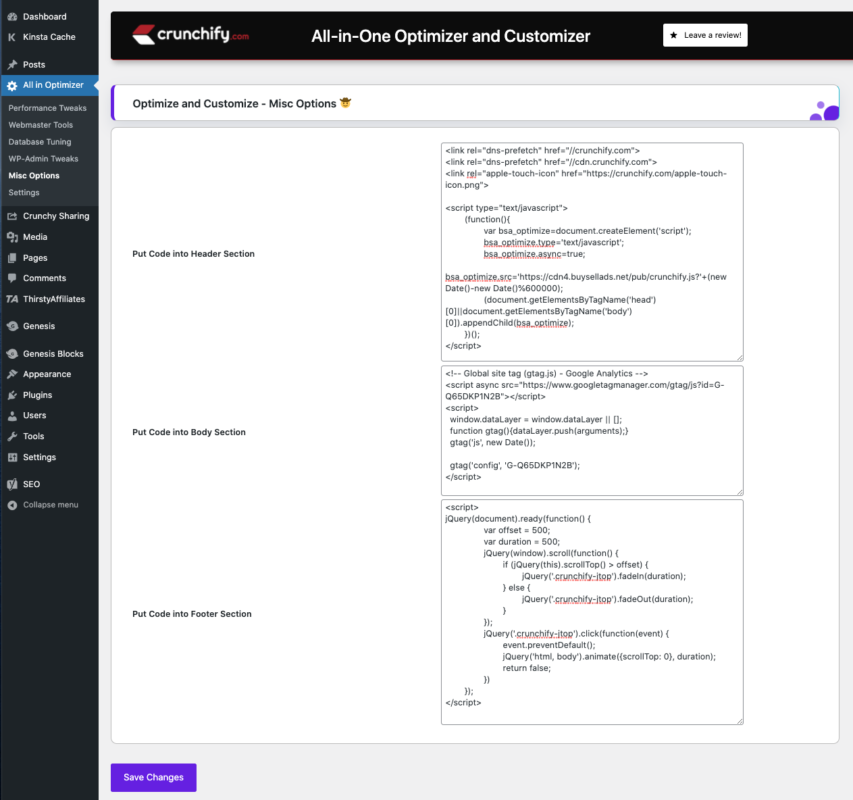
Task: Open the Comments menu
Action: click(x=50, y=278)
